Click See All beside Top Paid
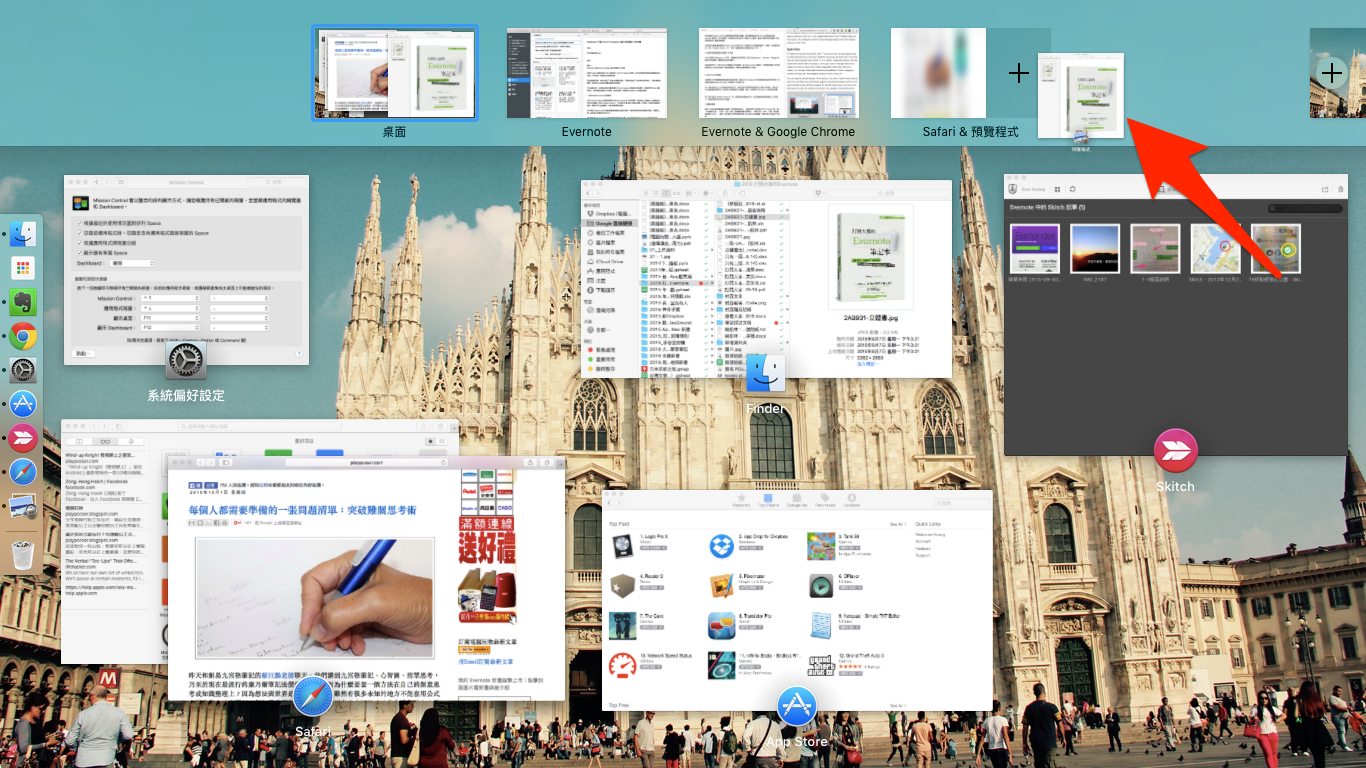This screenshot has width=1366, height=768. click(896, 524)
